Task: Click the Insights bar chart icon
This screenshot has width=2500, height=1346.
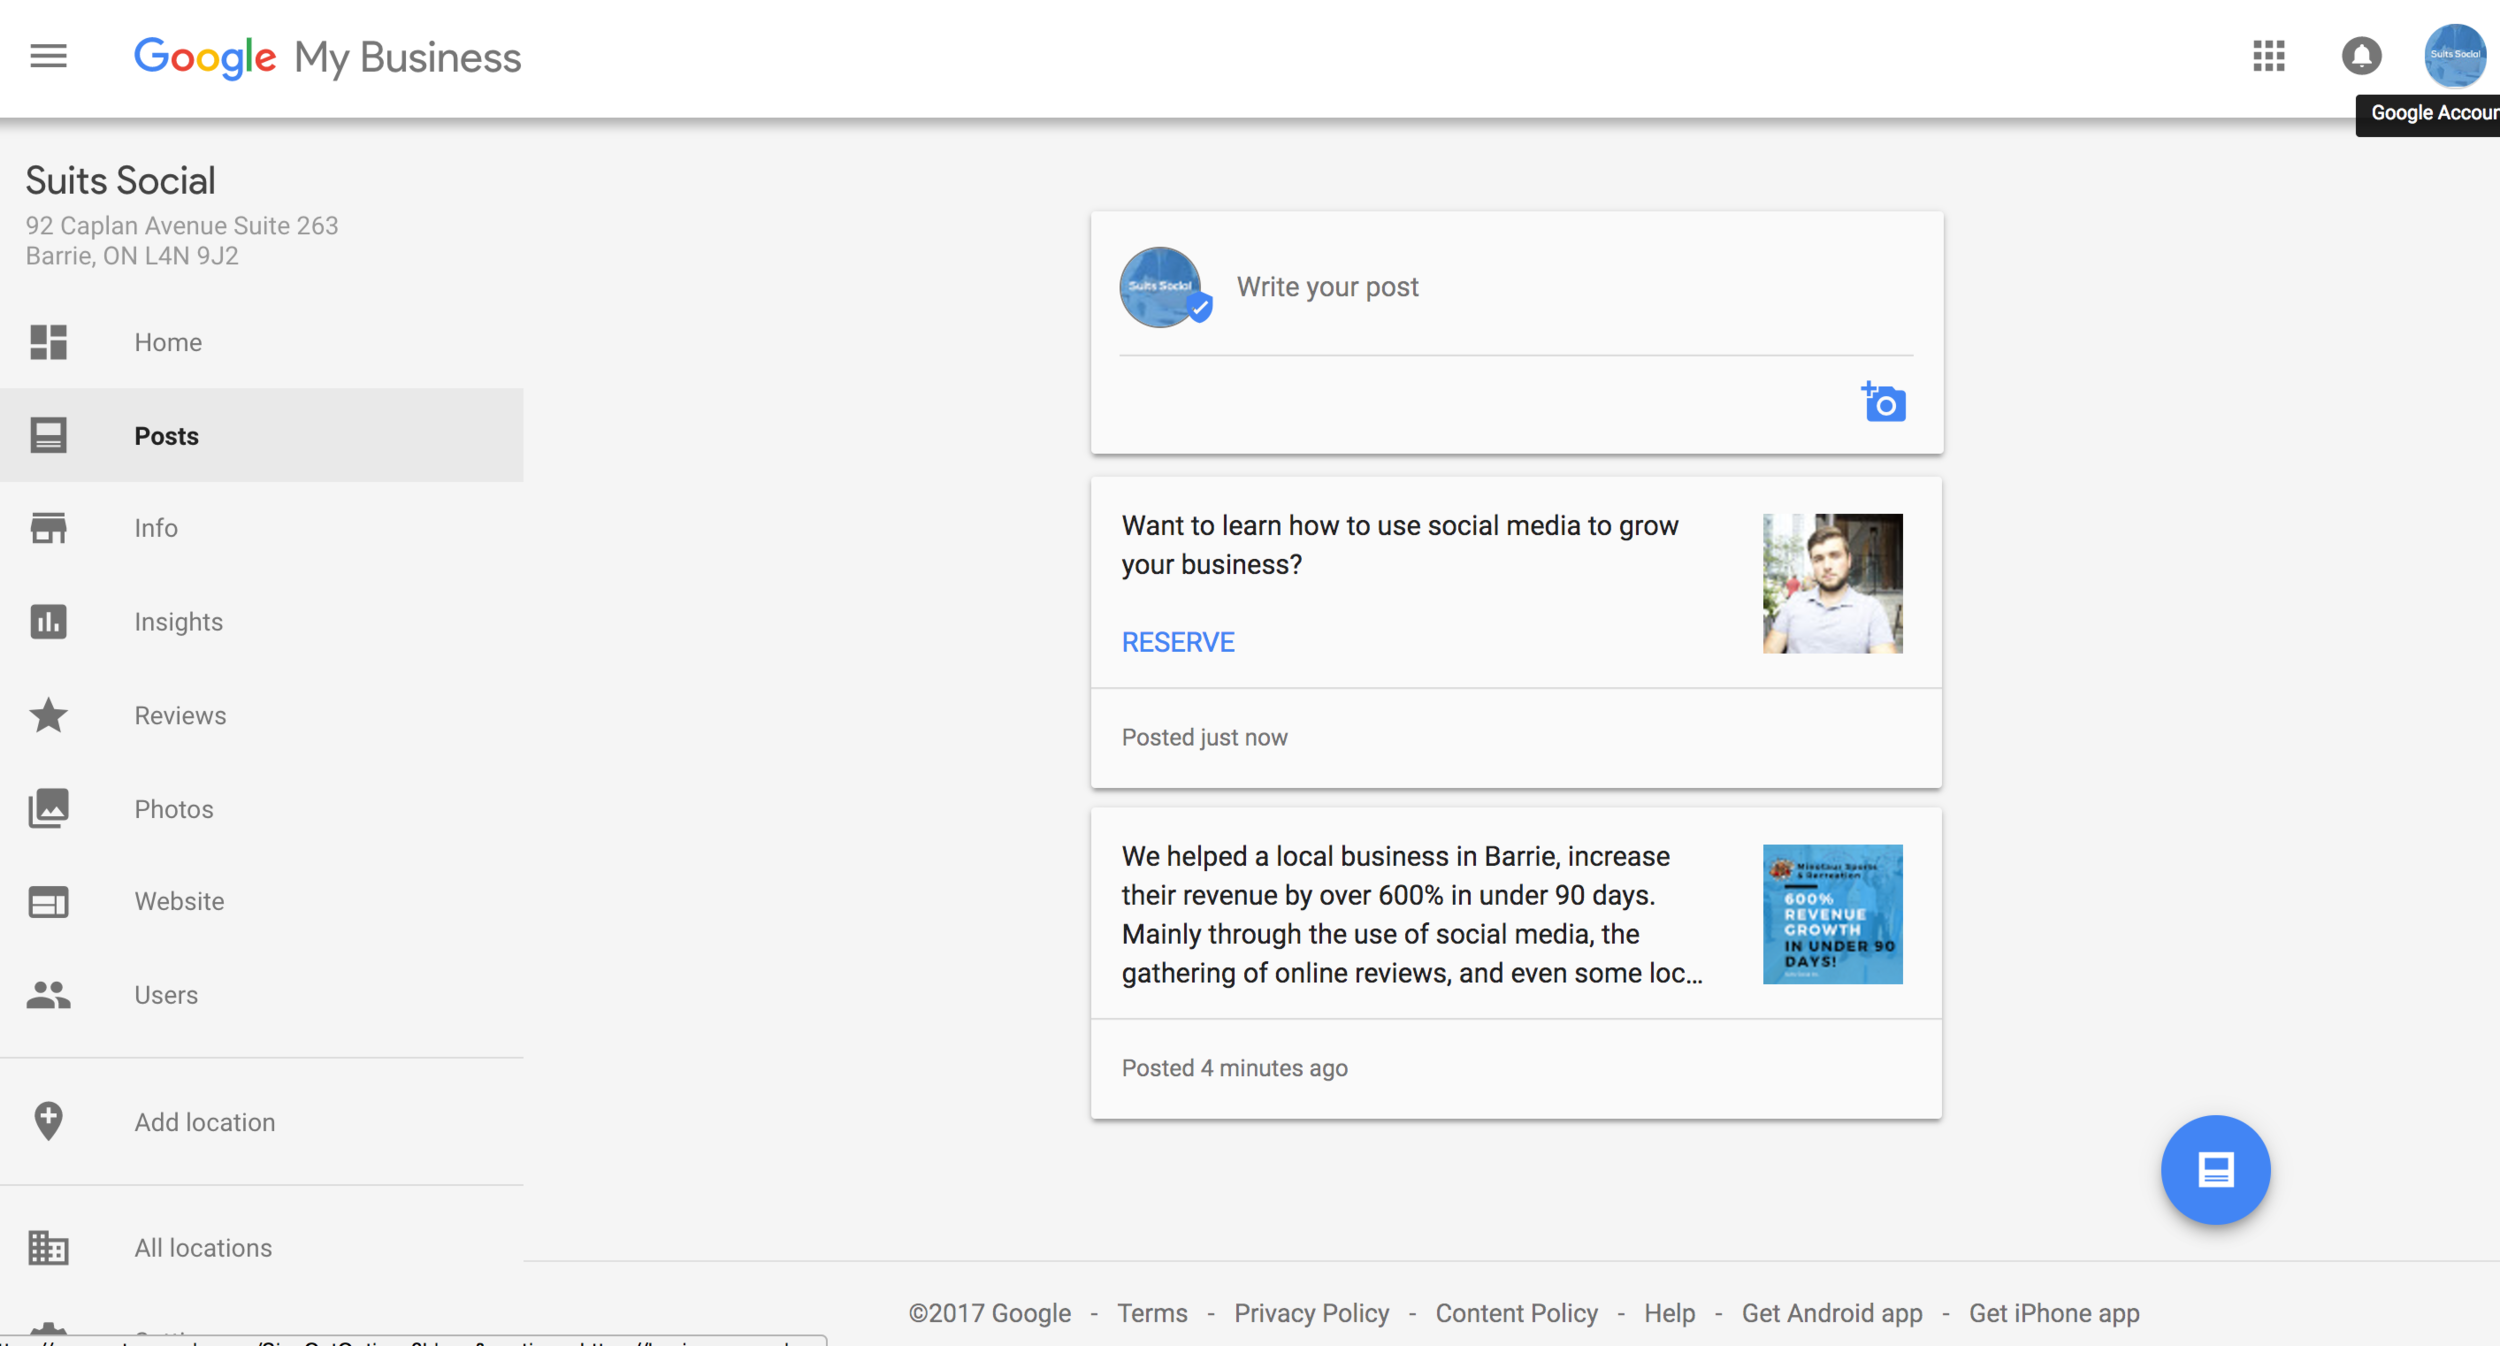Action: [48, 621]
